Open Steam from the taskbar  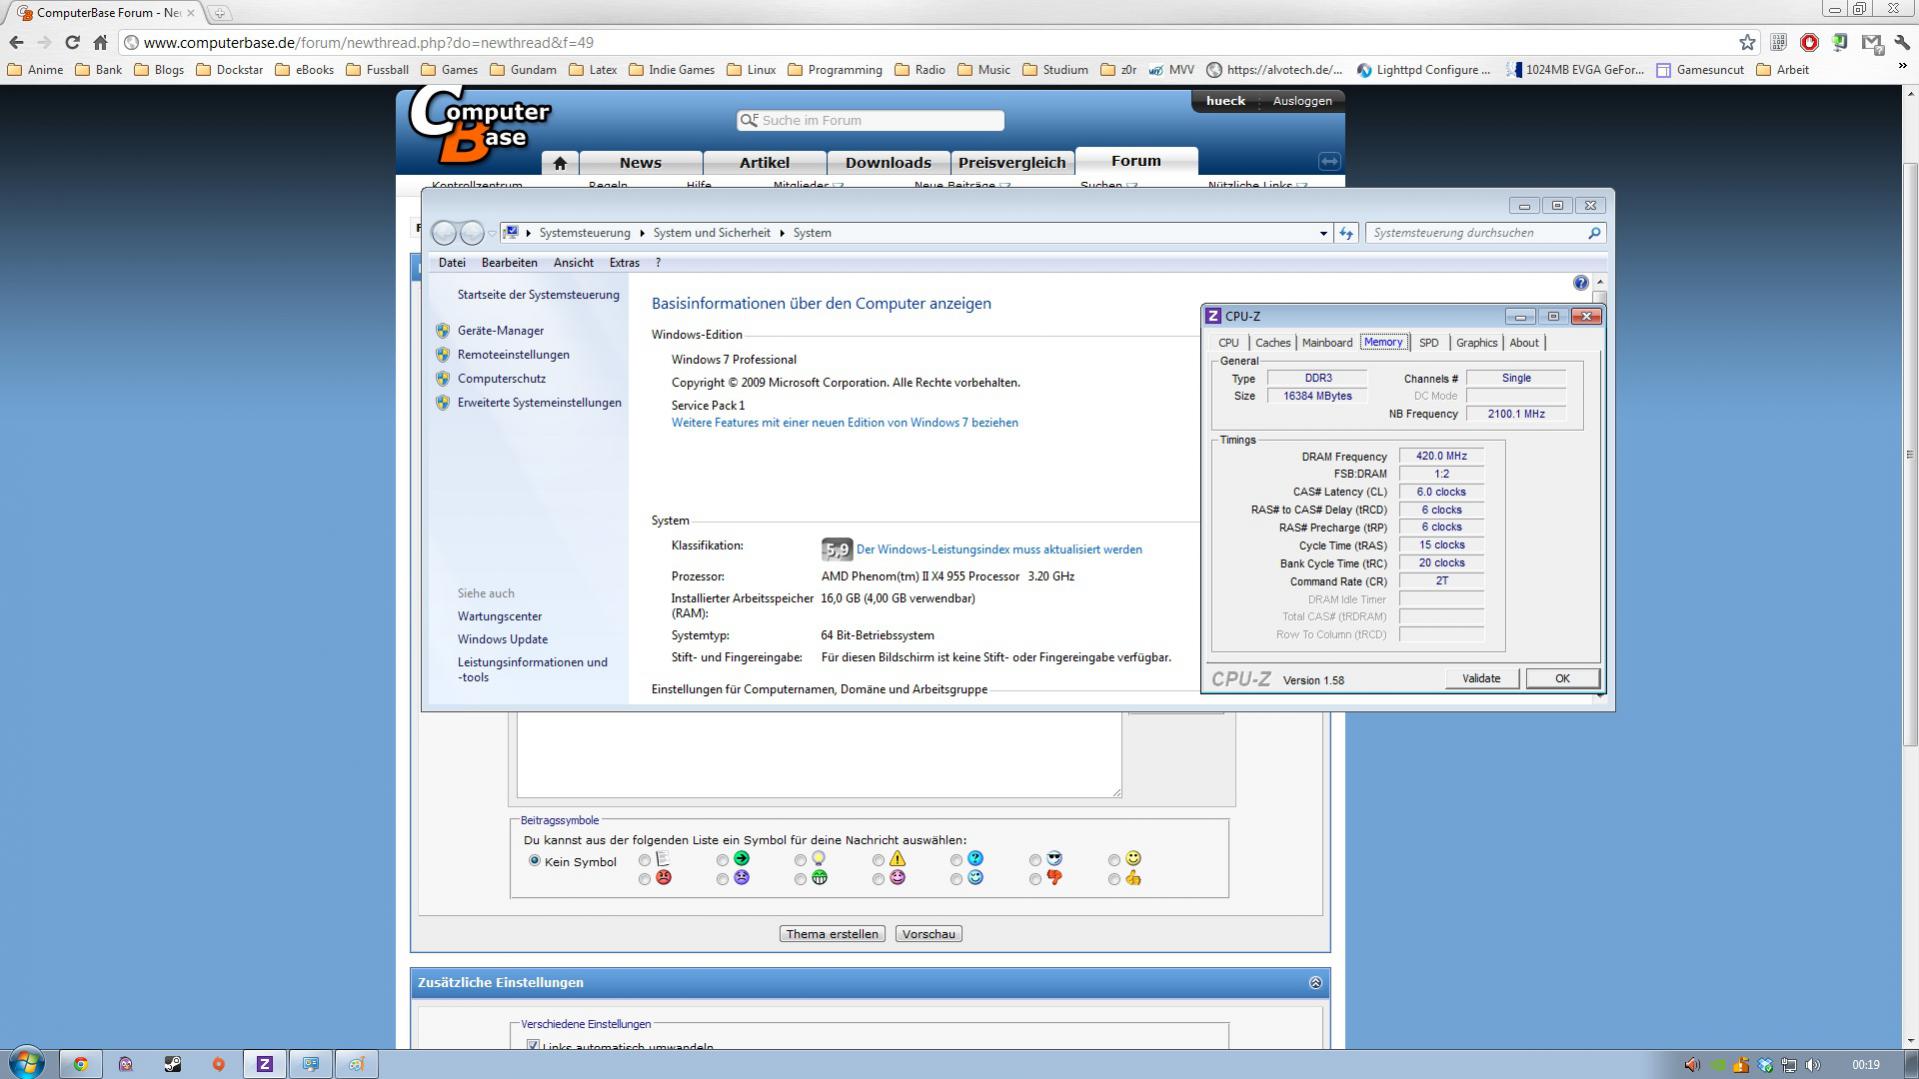pos(173,1064)
